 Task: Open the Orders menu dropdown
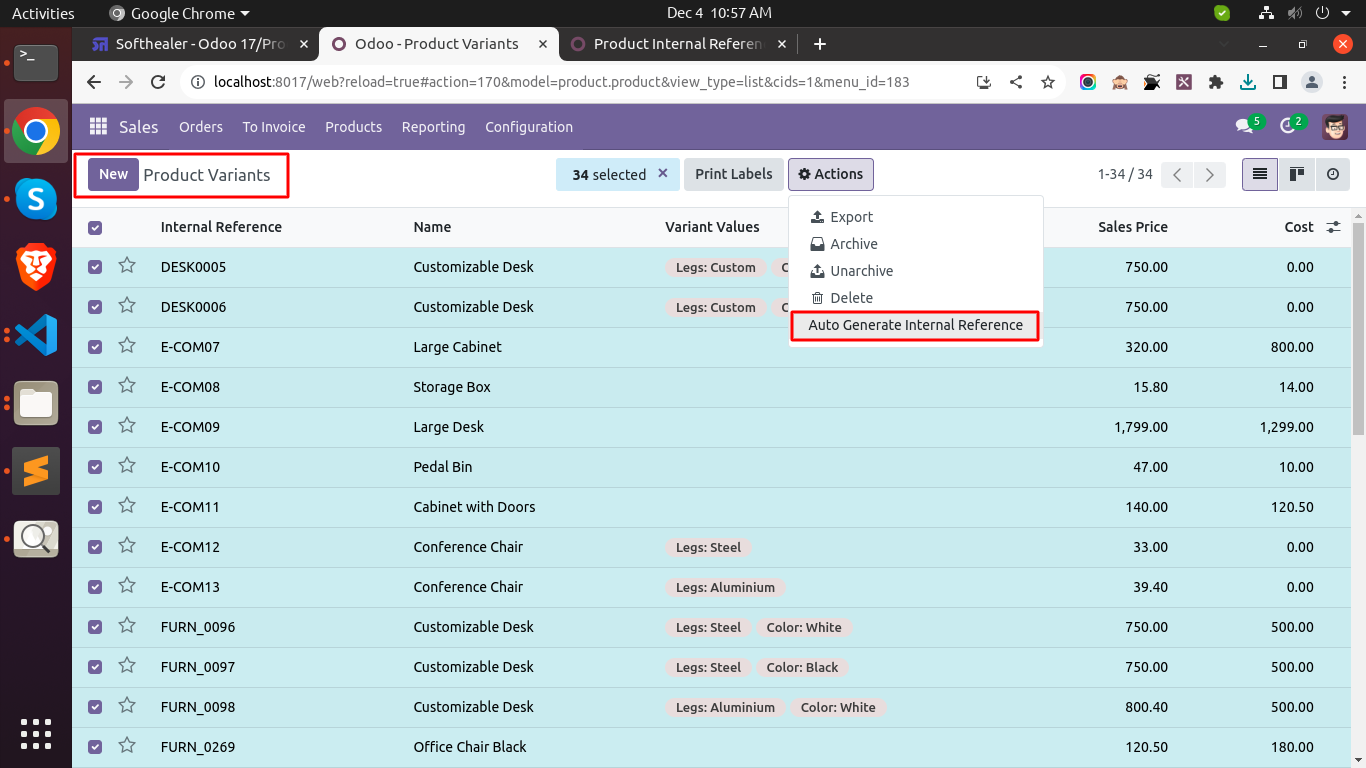click(x=201, y=127)
